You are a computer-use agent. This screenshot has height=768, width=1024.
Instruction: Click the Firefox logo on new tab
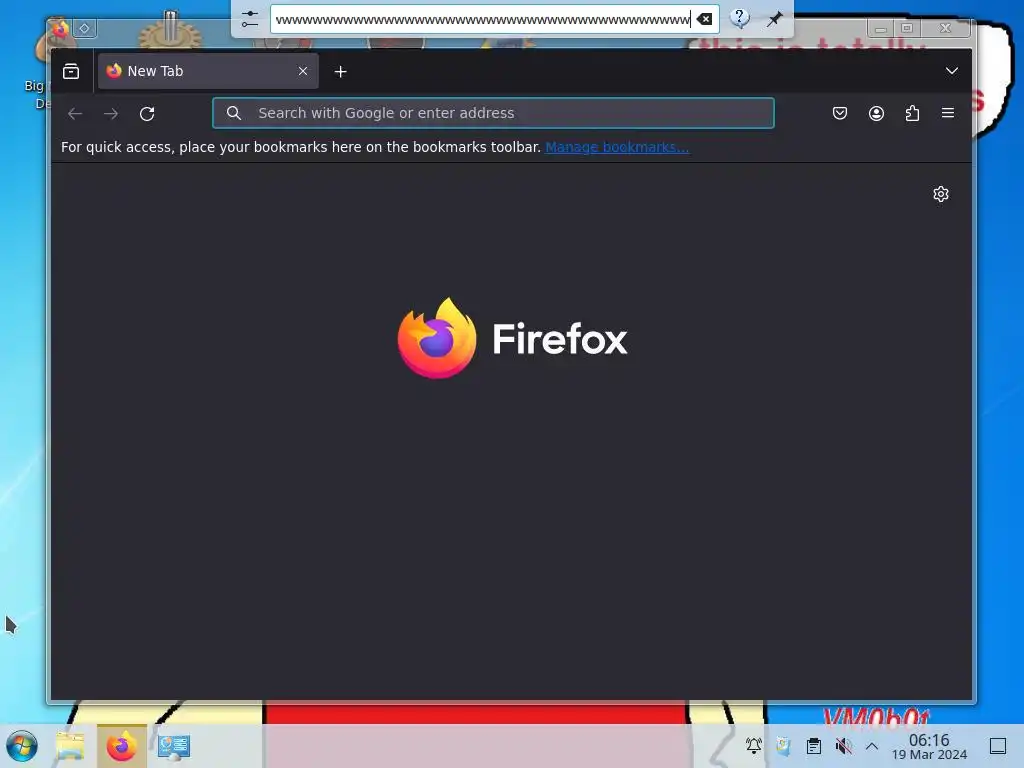pos(513,338)
